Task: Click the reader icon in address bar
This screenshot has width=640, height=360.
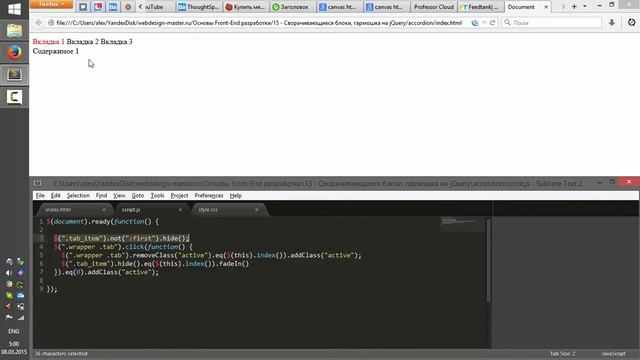Action: pyautogui.click(x=475, y=23)
